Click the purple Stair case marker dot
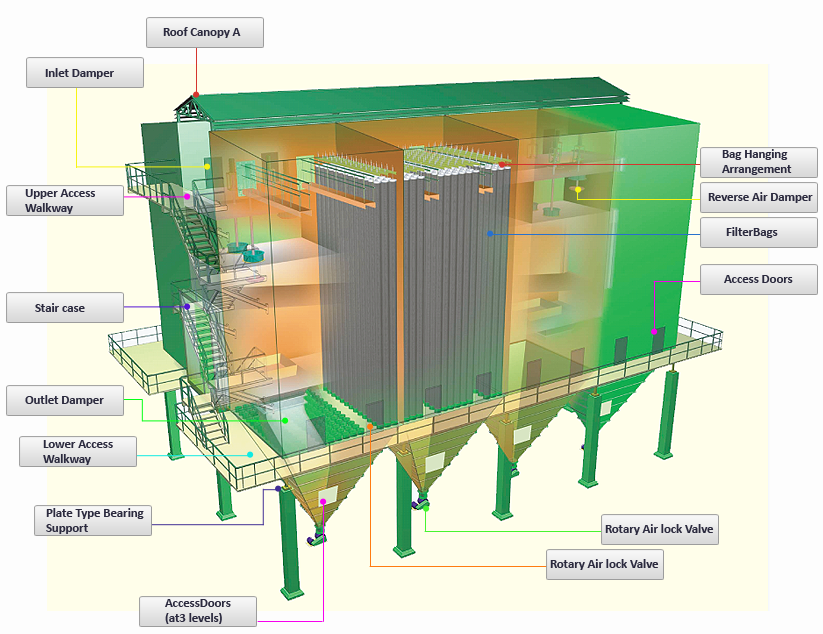The height and width of the screenshot is (634, 823). pos(186,306)
